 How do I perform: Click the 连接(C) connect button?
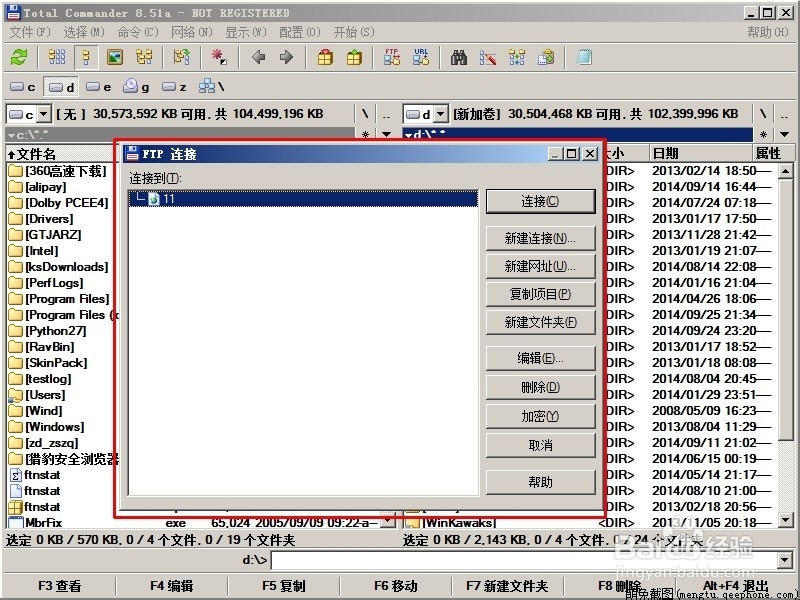[x=540, y=202]
